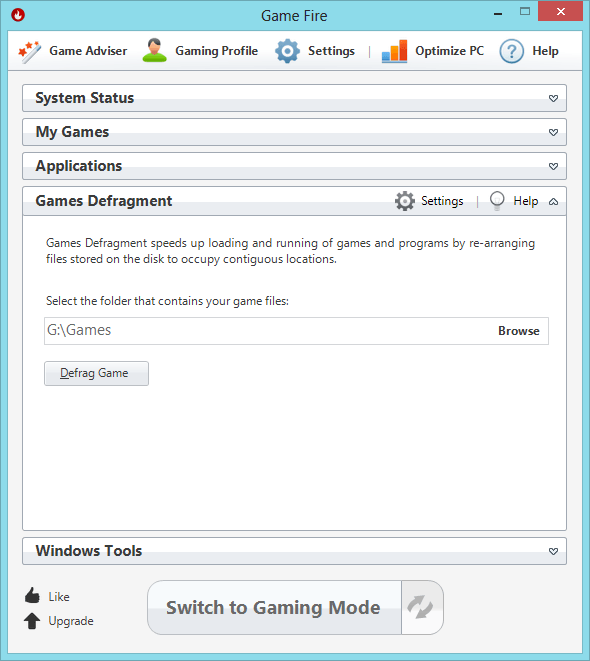Switch to Gaming Mode
The image size is (590, 661).
point(274,607)
